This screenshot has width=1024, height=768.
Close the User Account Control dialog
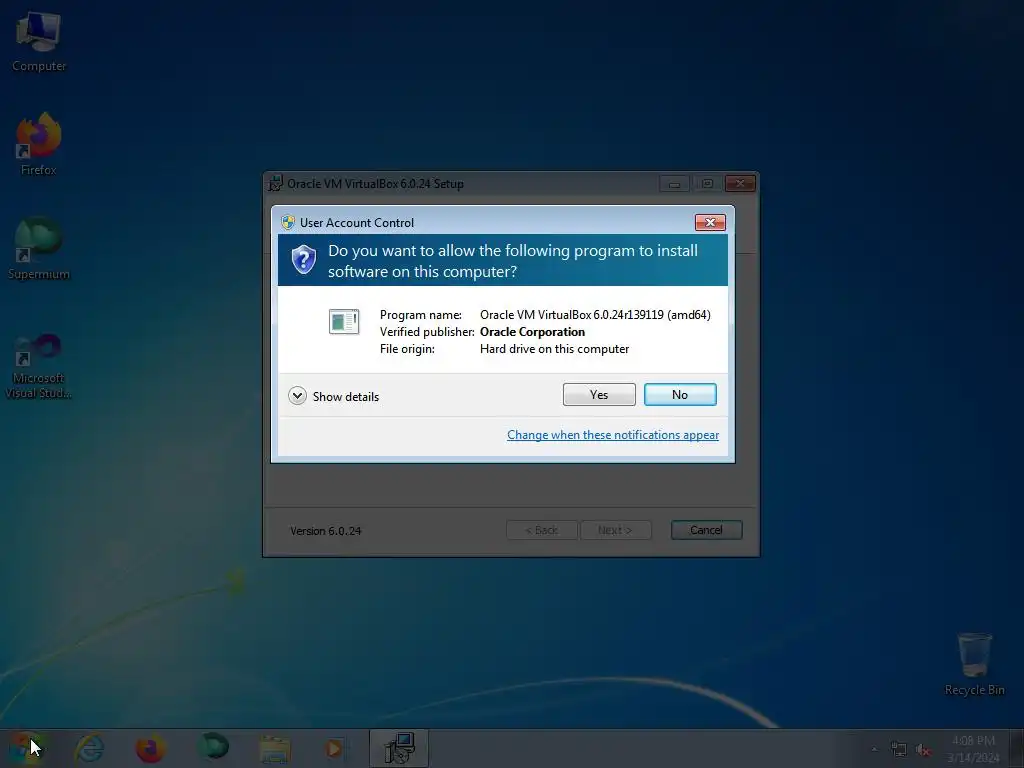(x=710, y=223)
